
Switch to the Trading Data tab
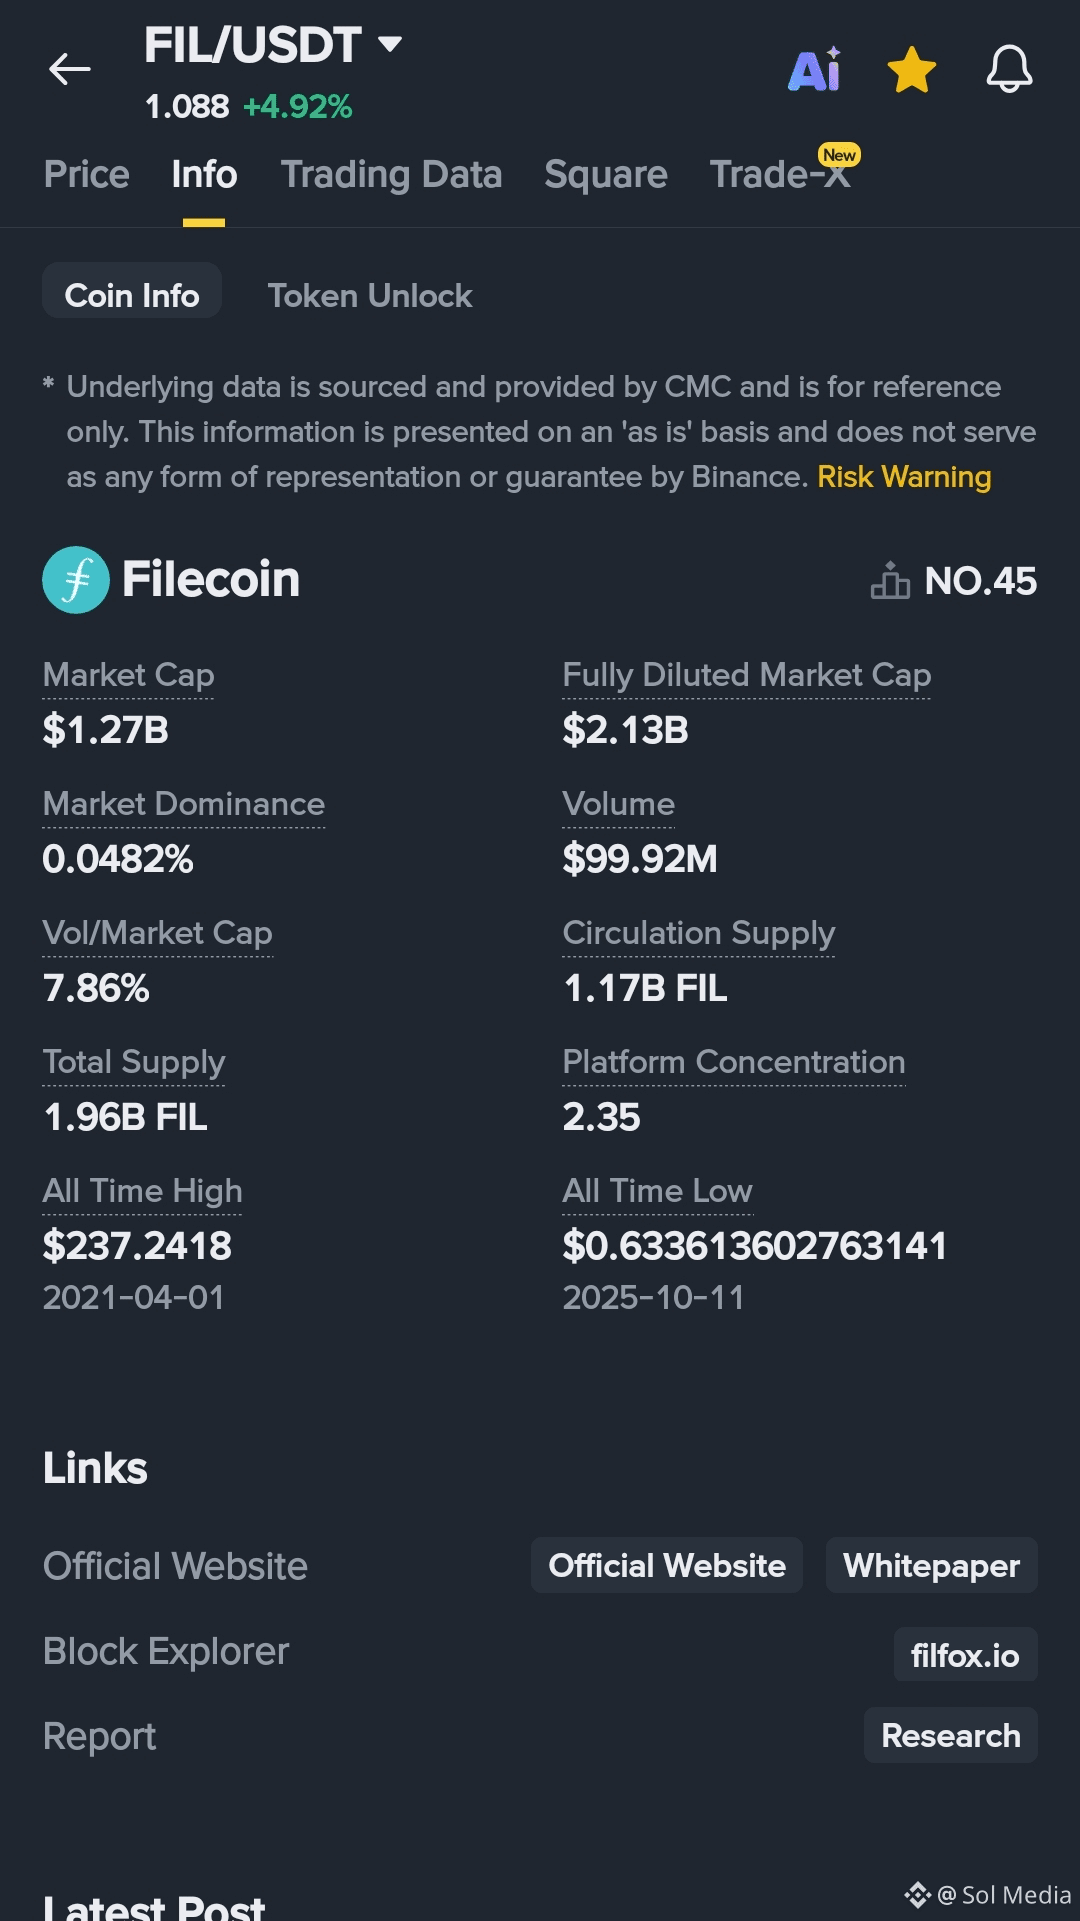391,175
